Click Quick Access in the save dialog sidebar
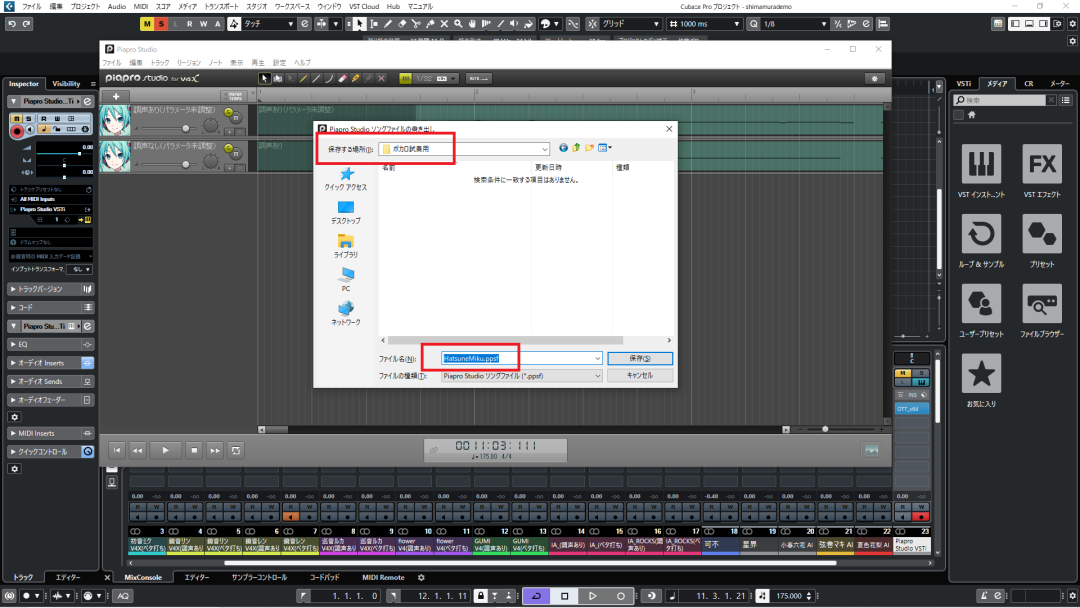Viewport: 1080px width, 608px height. pyautogui.click(x=346, y=178)
